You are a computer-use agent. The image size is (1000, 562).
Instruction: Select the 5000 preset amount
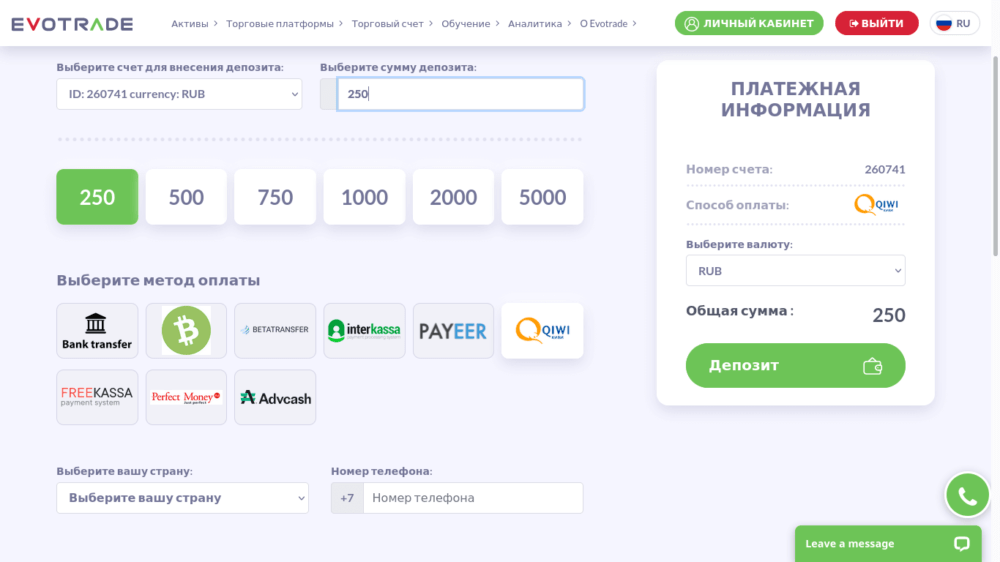pyautogui.click(x=542, y=197)
